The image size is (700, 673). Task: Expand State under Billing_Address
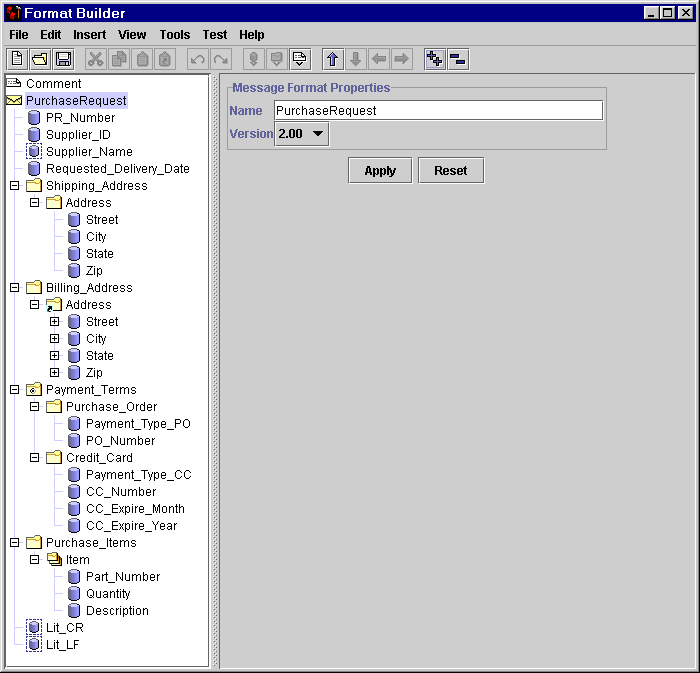click(x=54, y=355)
